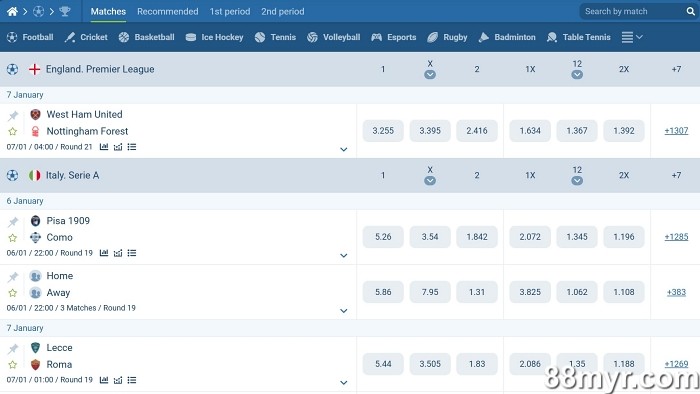Expand the Lecce vs Roma row
Screen dimensions: 700x394
tap(343, 383)
